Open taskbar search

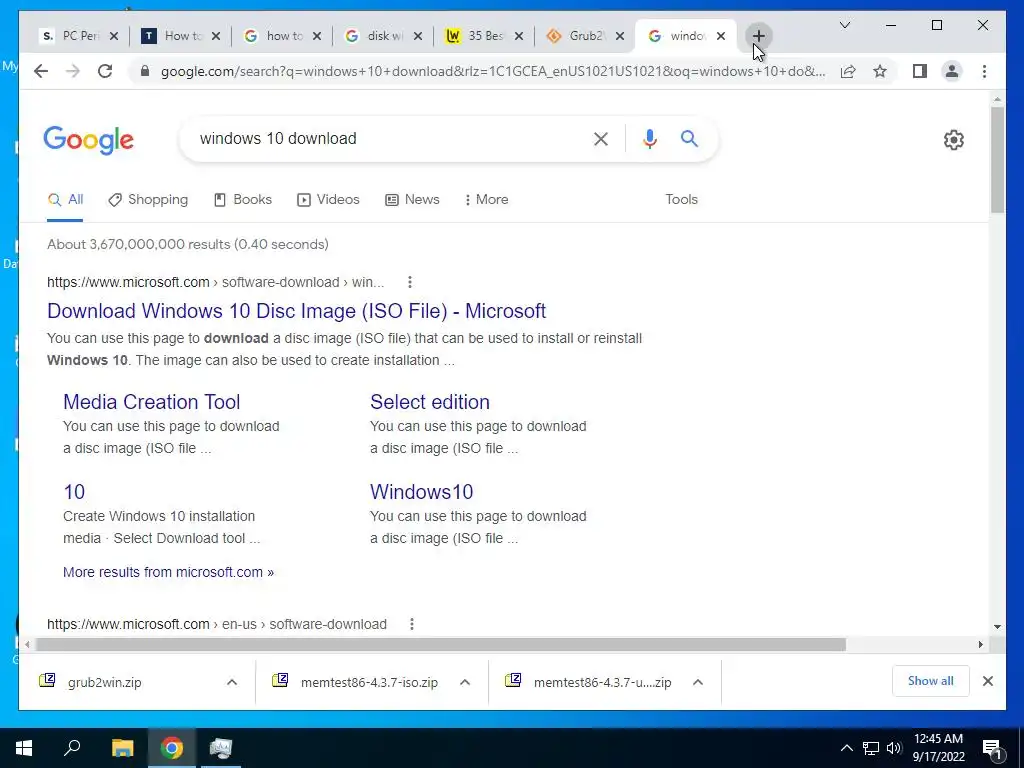(x=72, y=748)
